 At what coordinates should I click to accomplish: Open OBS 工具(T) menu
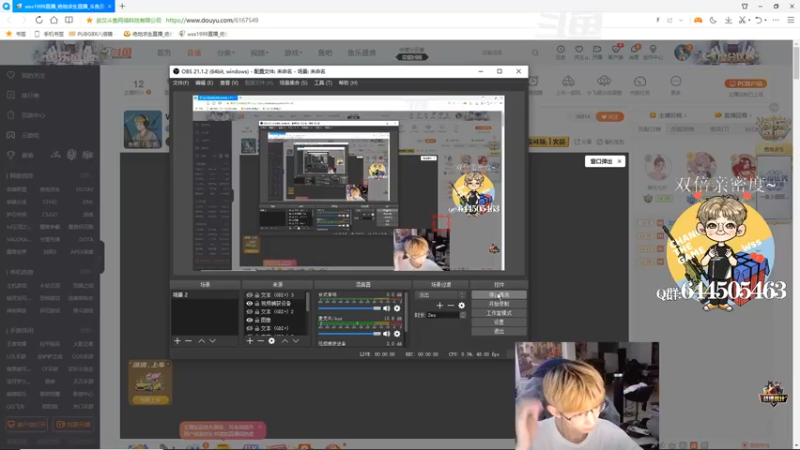click(323, 83)
